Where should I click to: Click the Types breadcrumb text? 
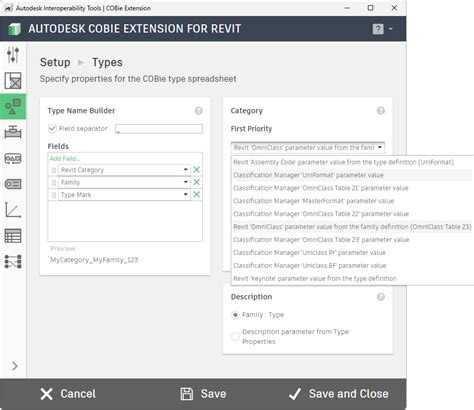click(x=107, y=62)
